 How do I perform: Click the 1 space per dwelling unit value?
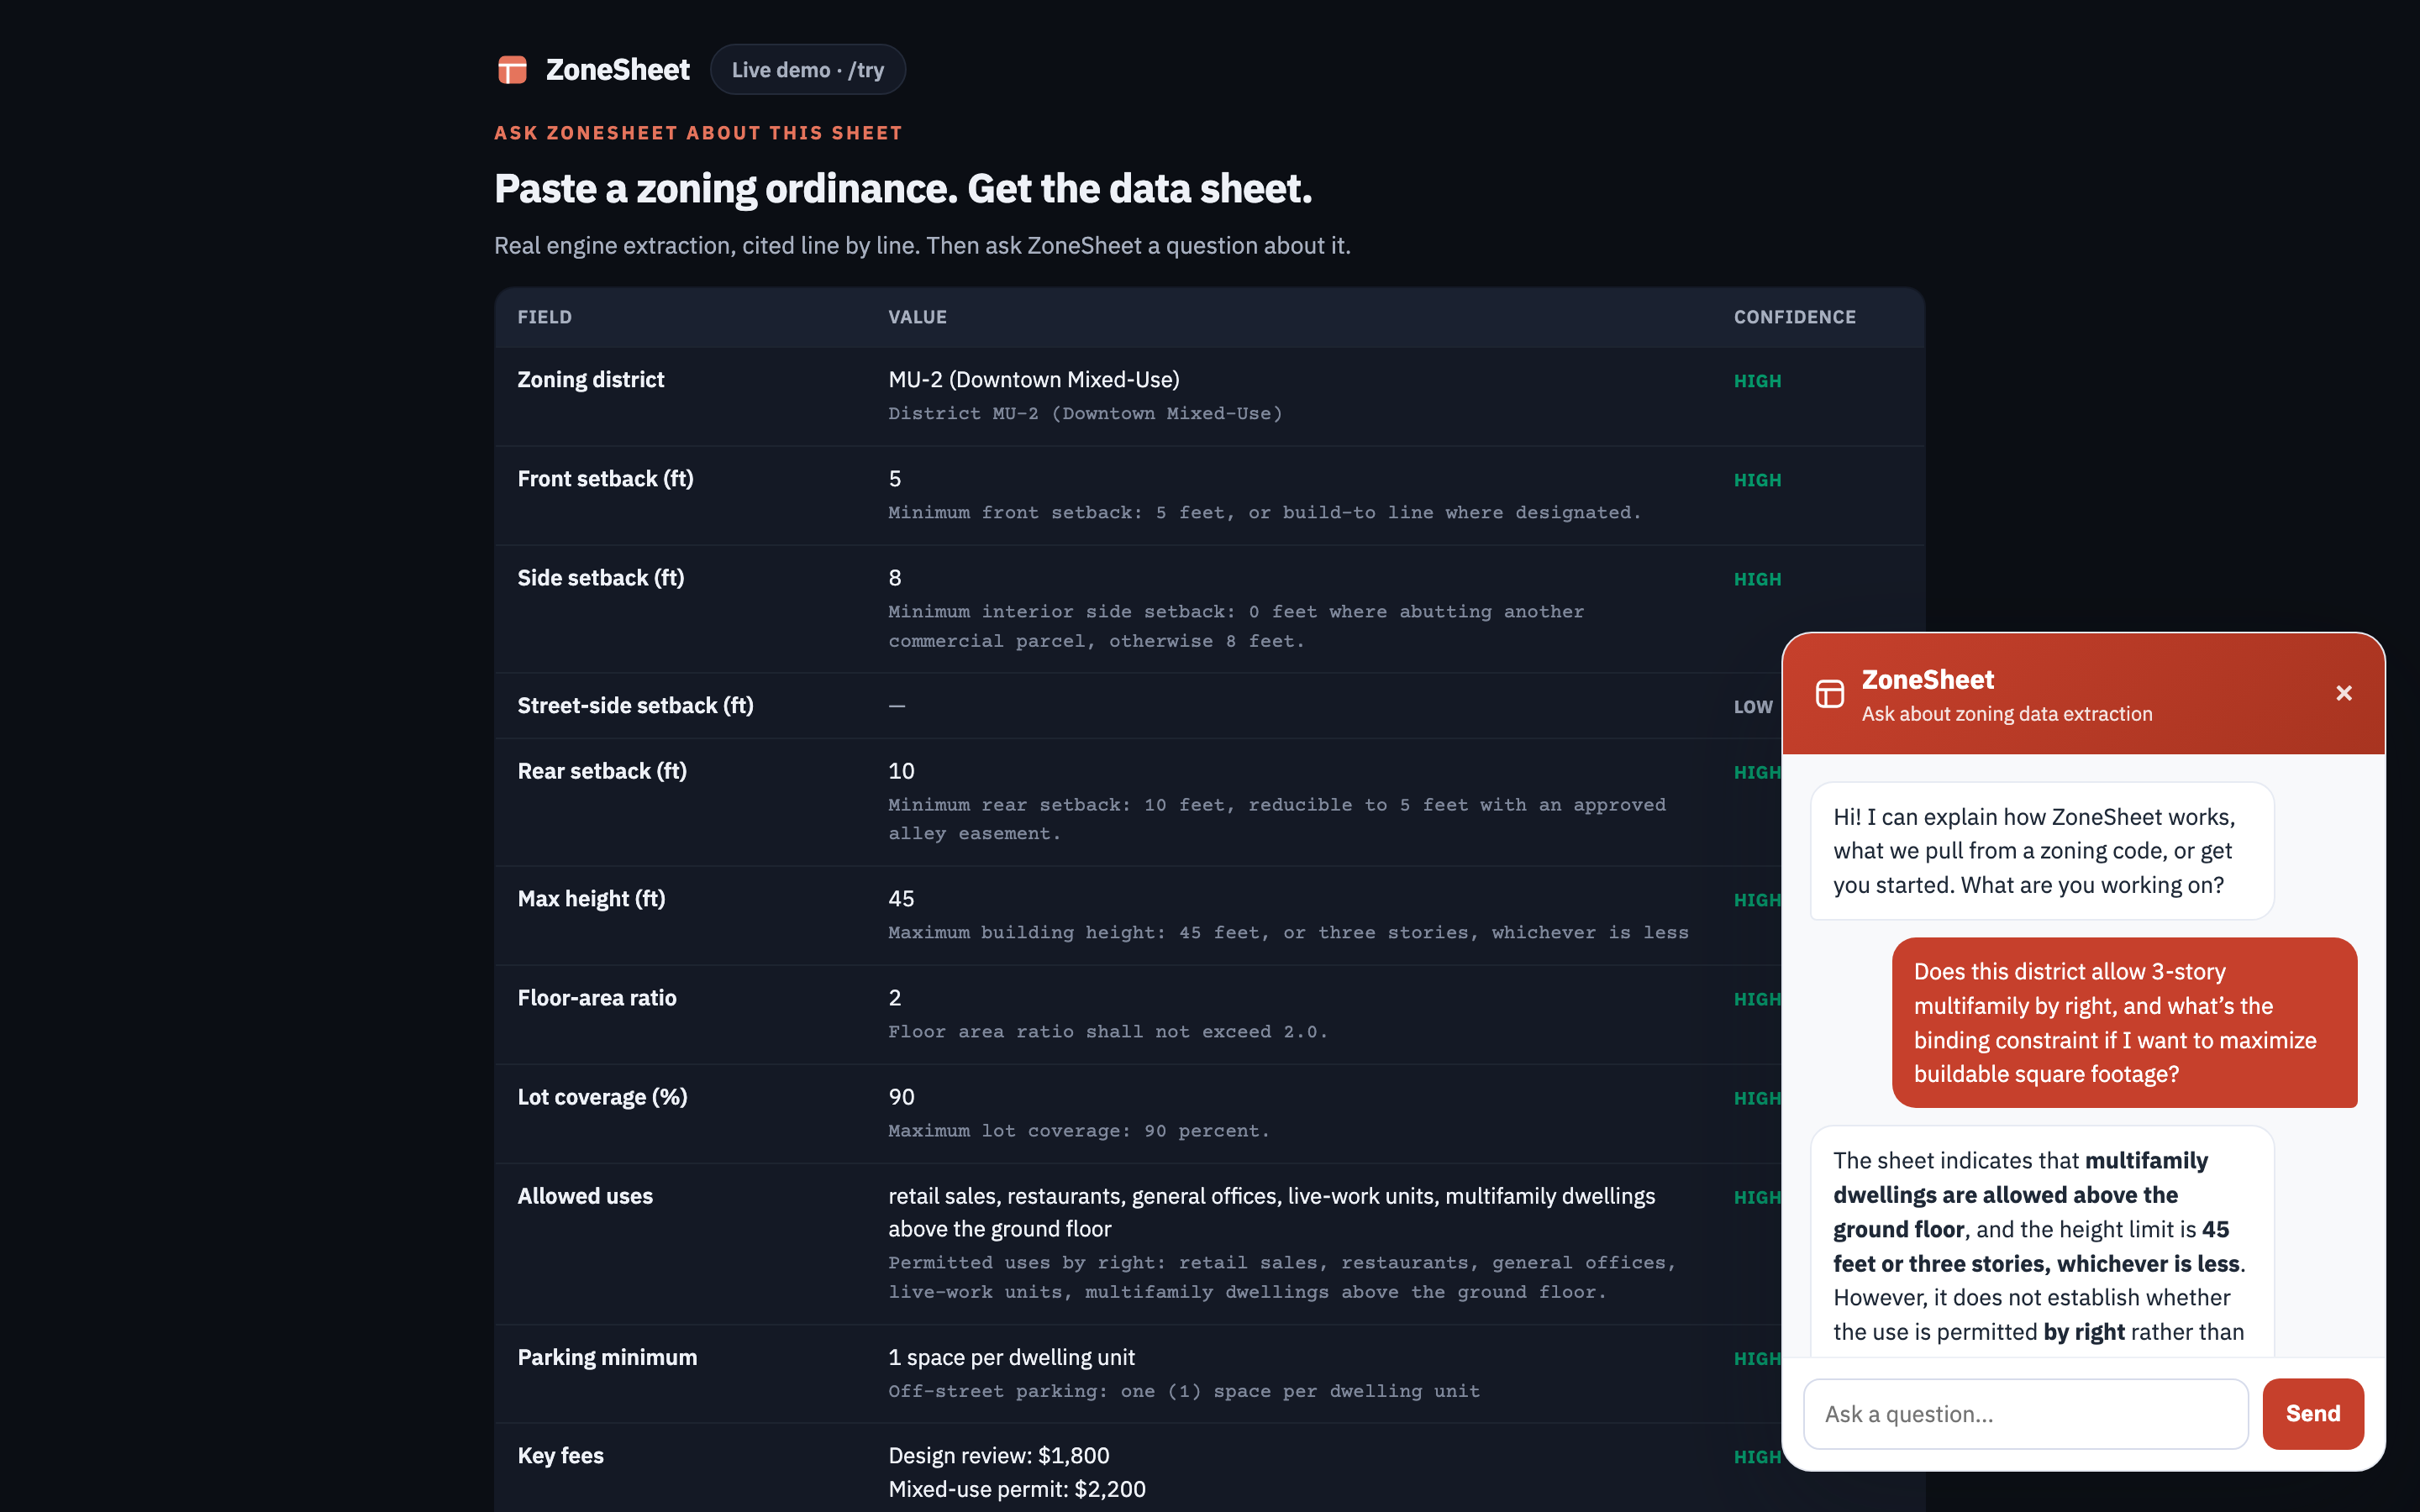(1012, 1357)
